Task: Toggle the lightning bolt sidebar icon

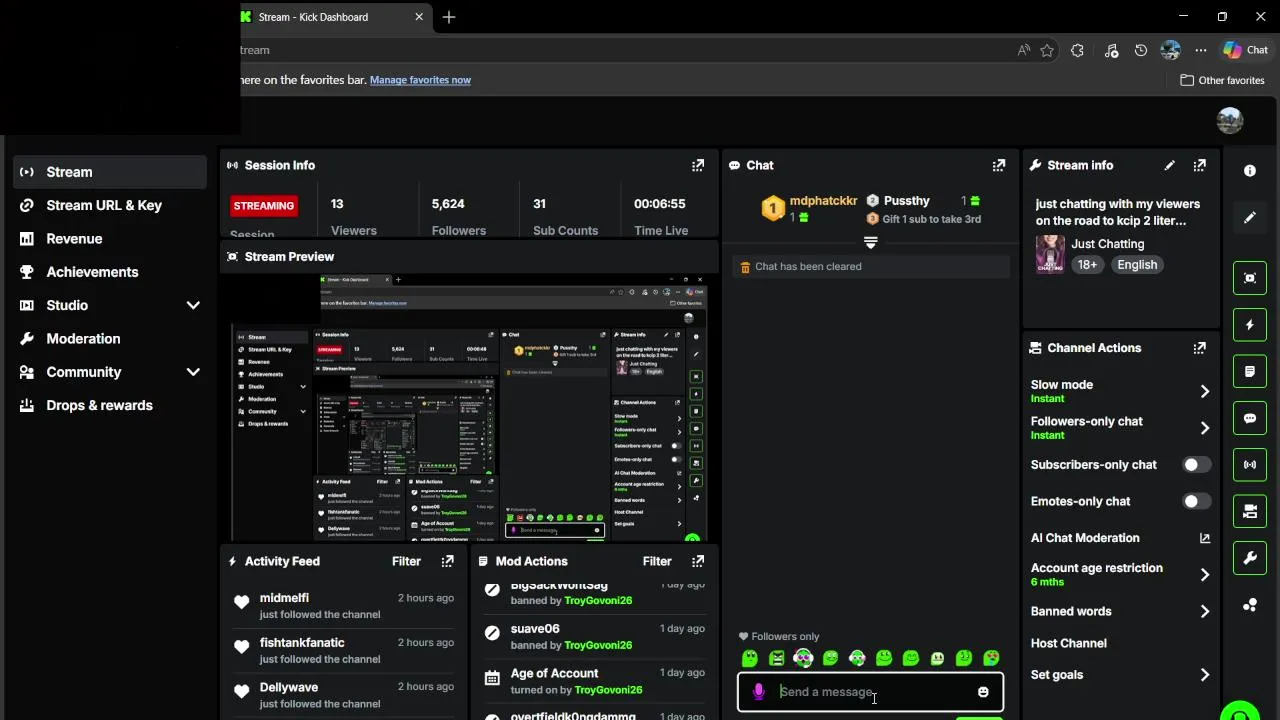Action: 1250,325
